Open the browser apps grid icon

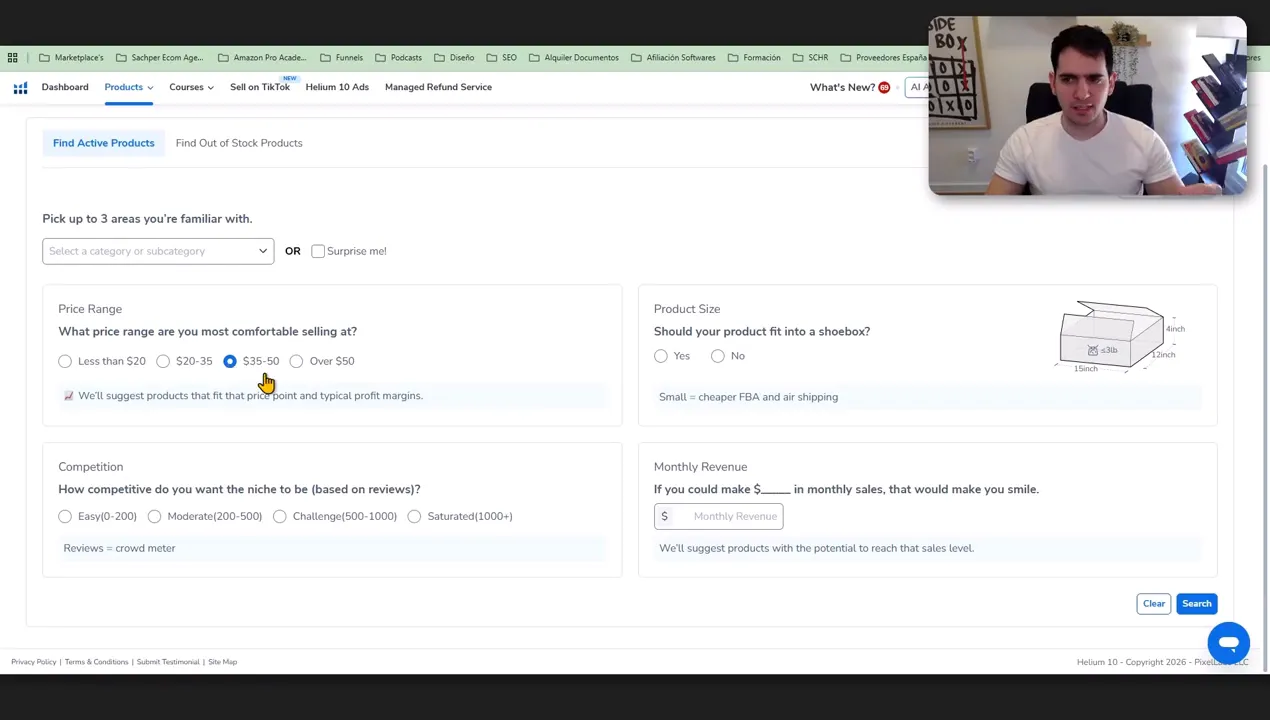tap(12, 58)
